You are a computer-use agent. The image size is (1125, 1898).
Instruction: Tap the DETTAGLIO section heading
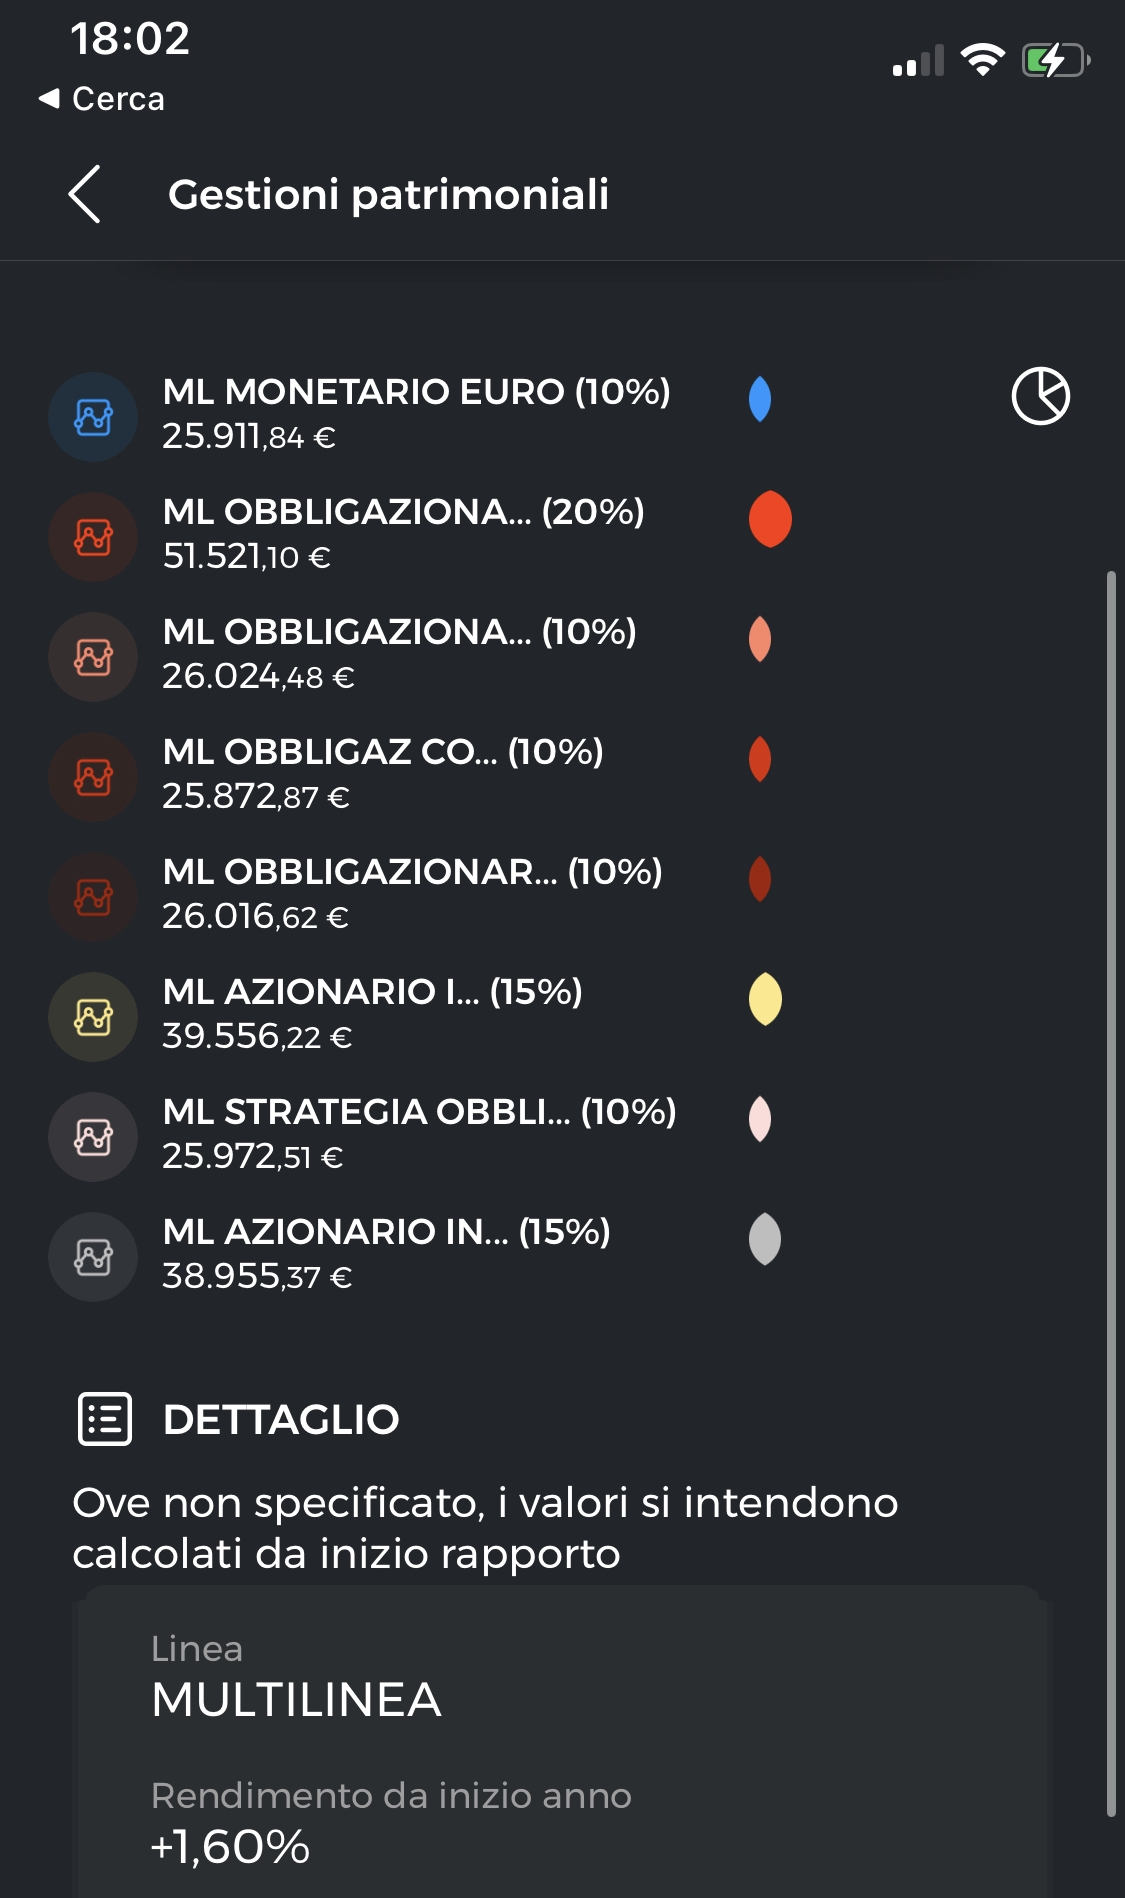[x=281, y=1419]
